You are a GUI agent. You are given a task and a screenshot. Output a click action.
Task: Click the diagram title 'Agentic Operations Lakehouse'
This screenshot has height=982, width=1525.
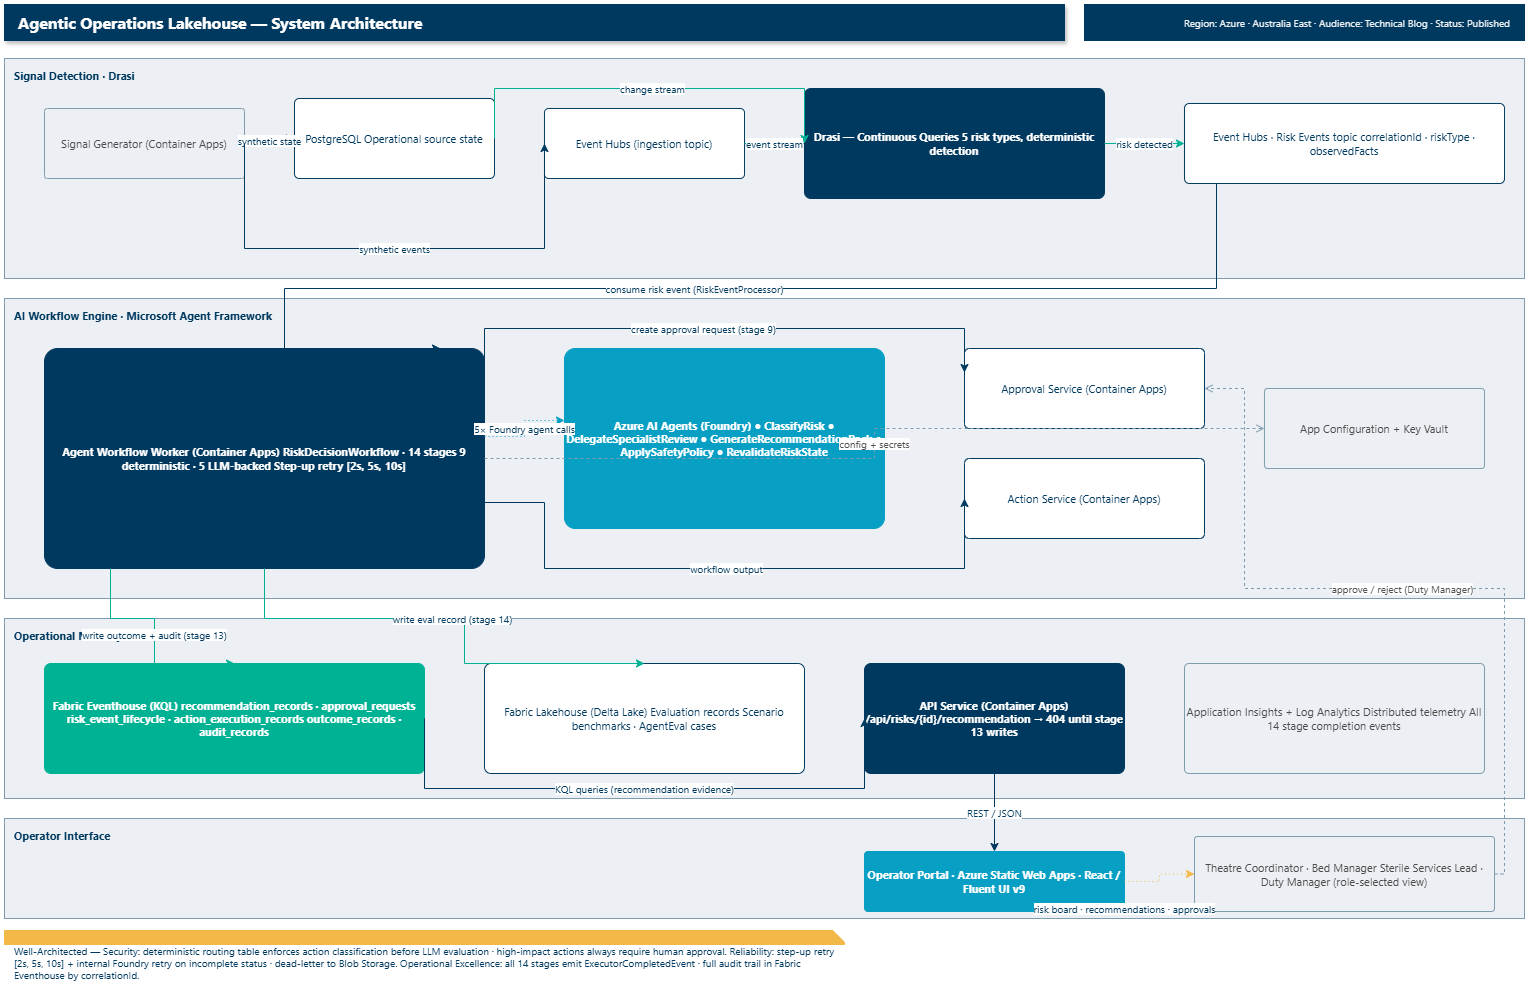[220, 24]
